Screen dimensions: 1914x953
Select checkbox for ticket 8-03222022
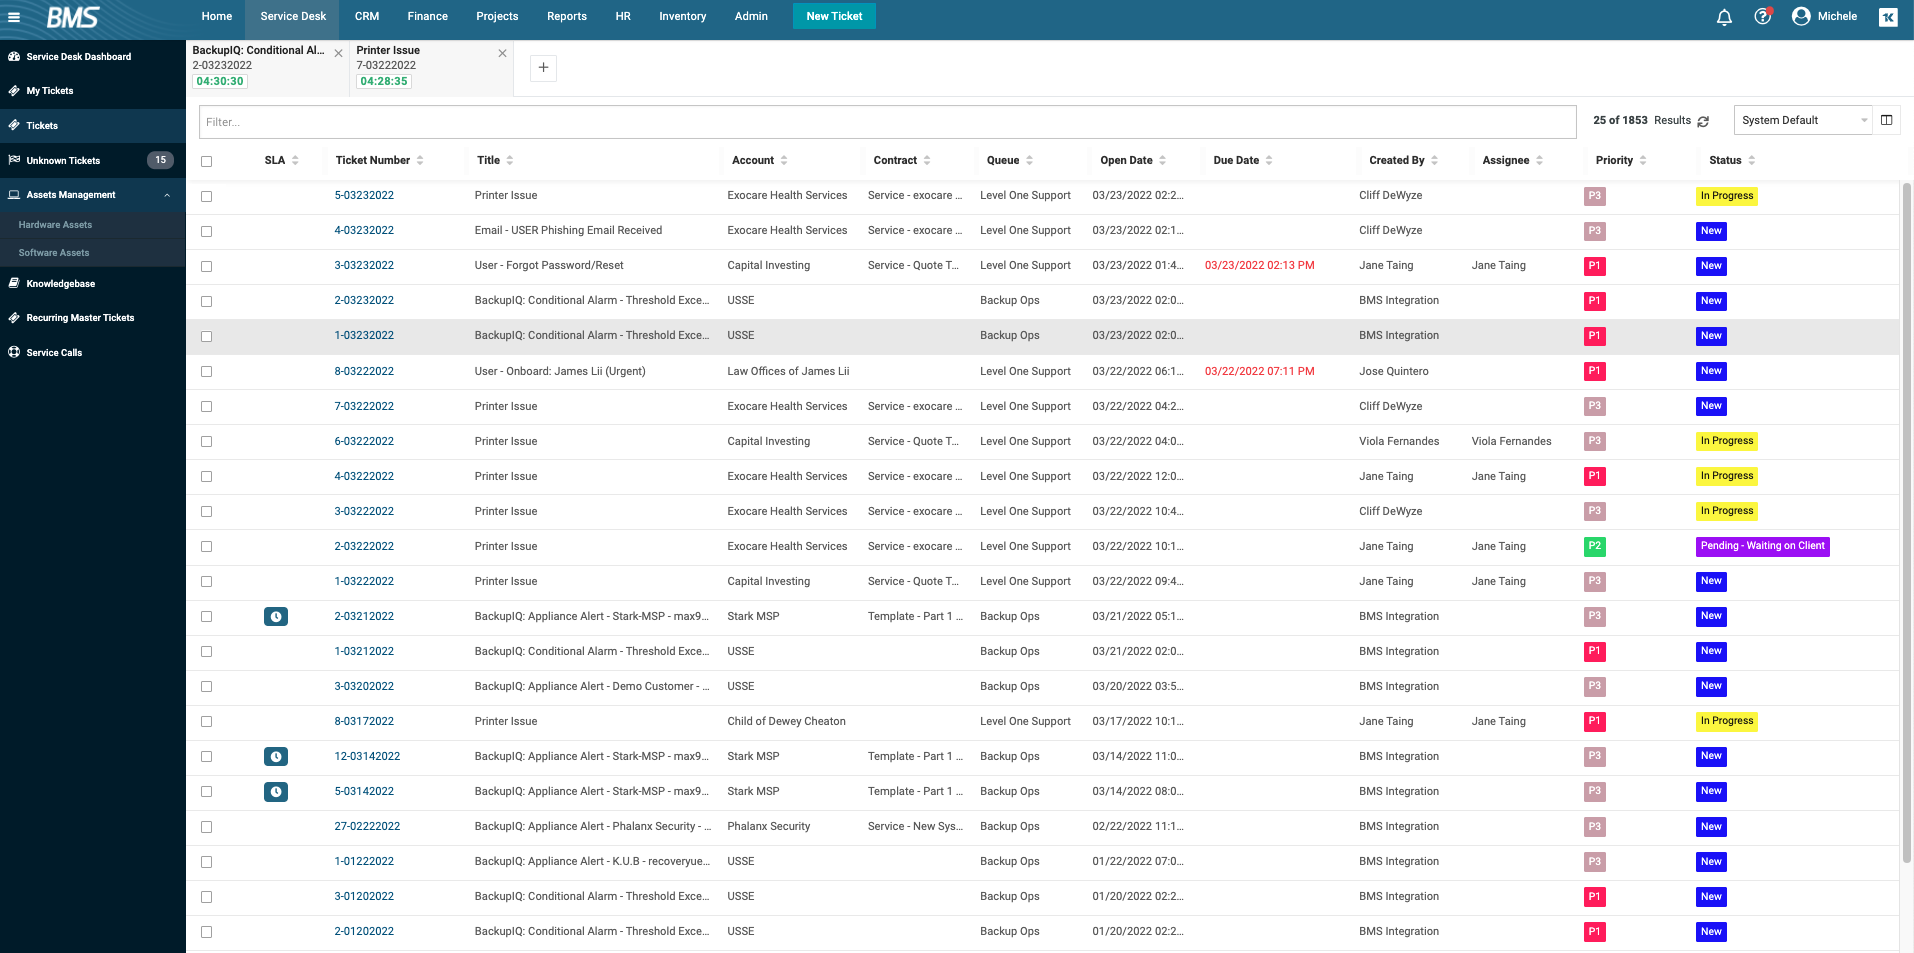[206, 371]
